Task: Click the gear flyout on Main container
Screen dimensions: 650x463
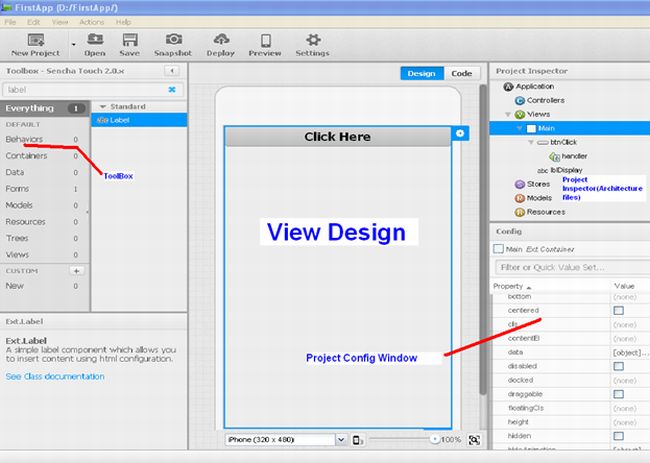Action: point(460,133)
